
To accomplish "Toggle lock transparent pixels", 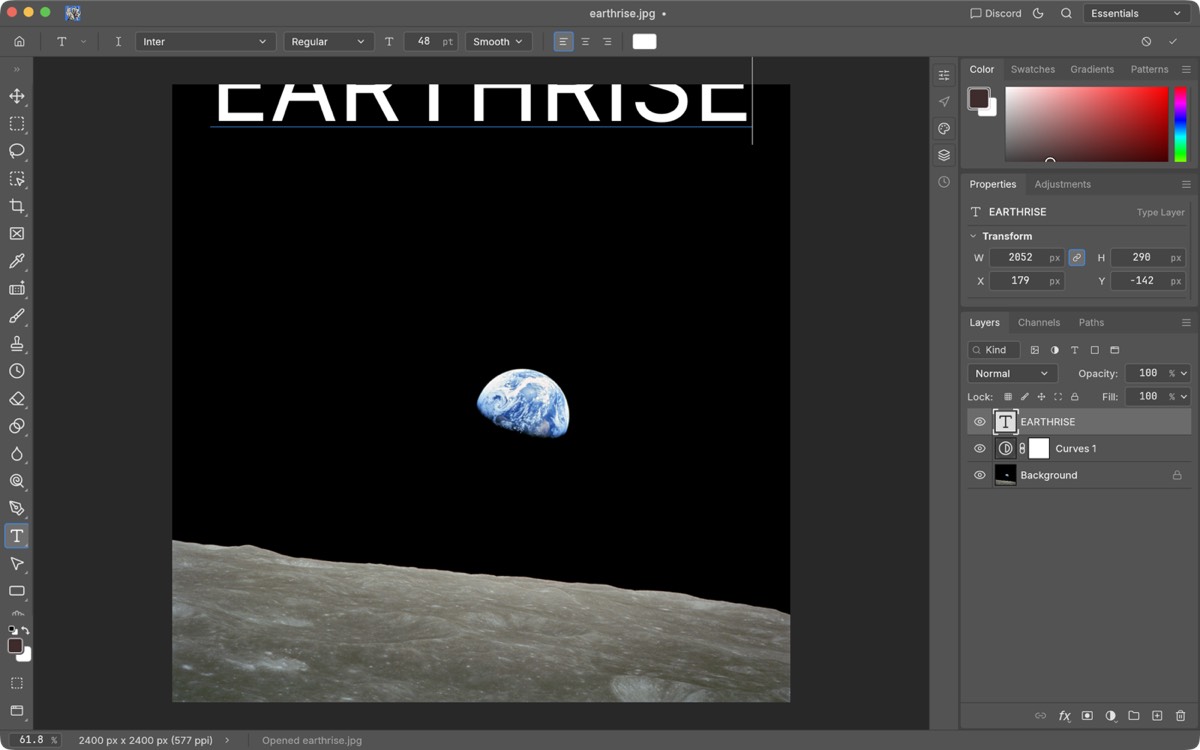I will [x=1008, y=397].
